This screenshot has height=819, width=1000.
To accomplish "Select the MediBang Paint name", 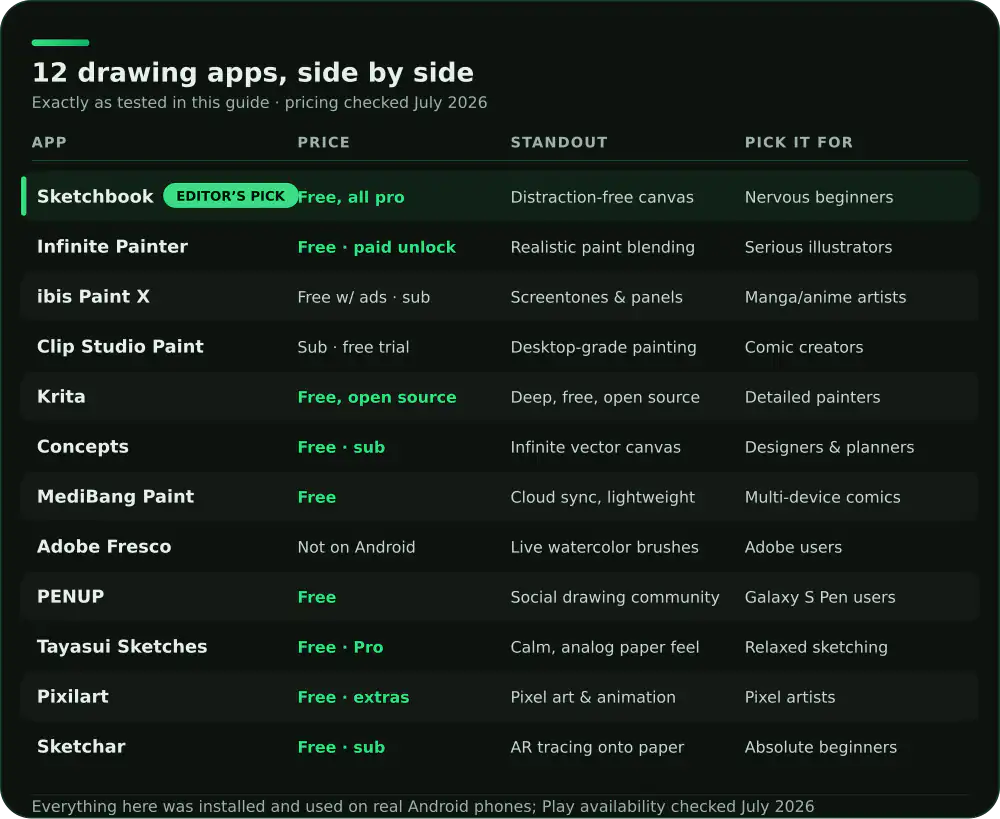I will point(115,496).
